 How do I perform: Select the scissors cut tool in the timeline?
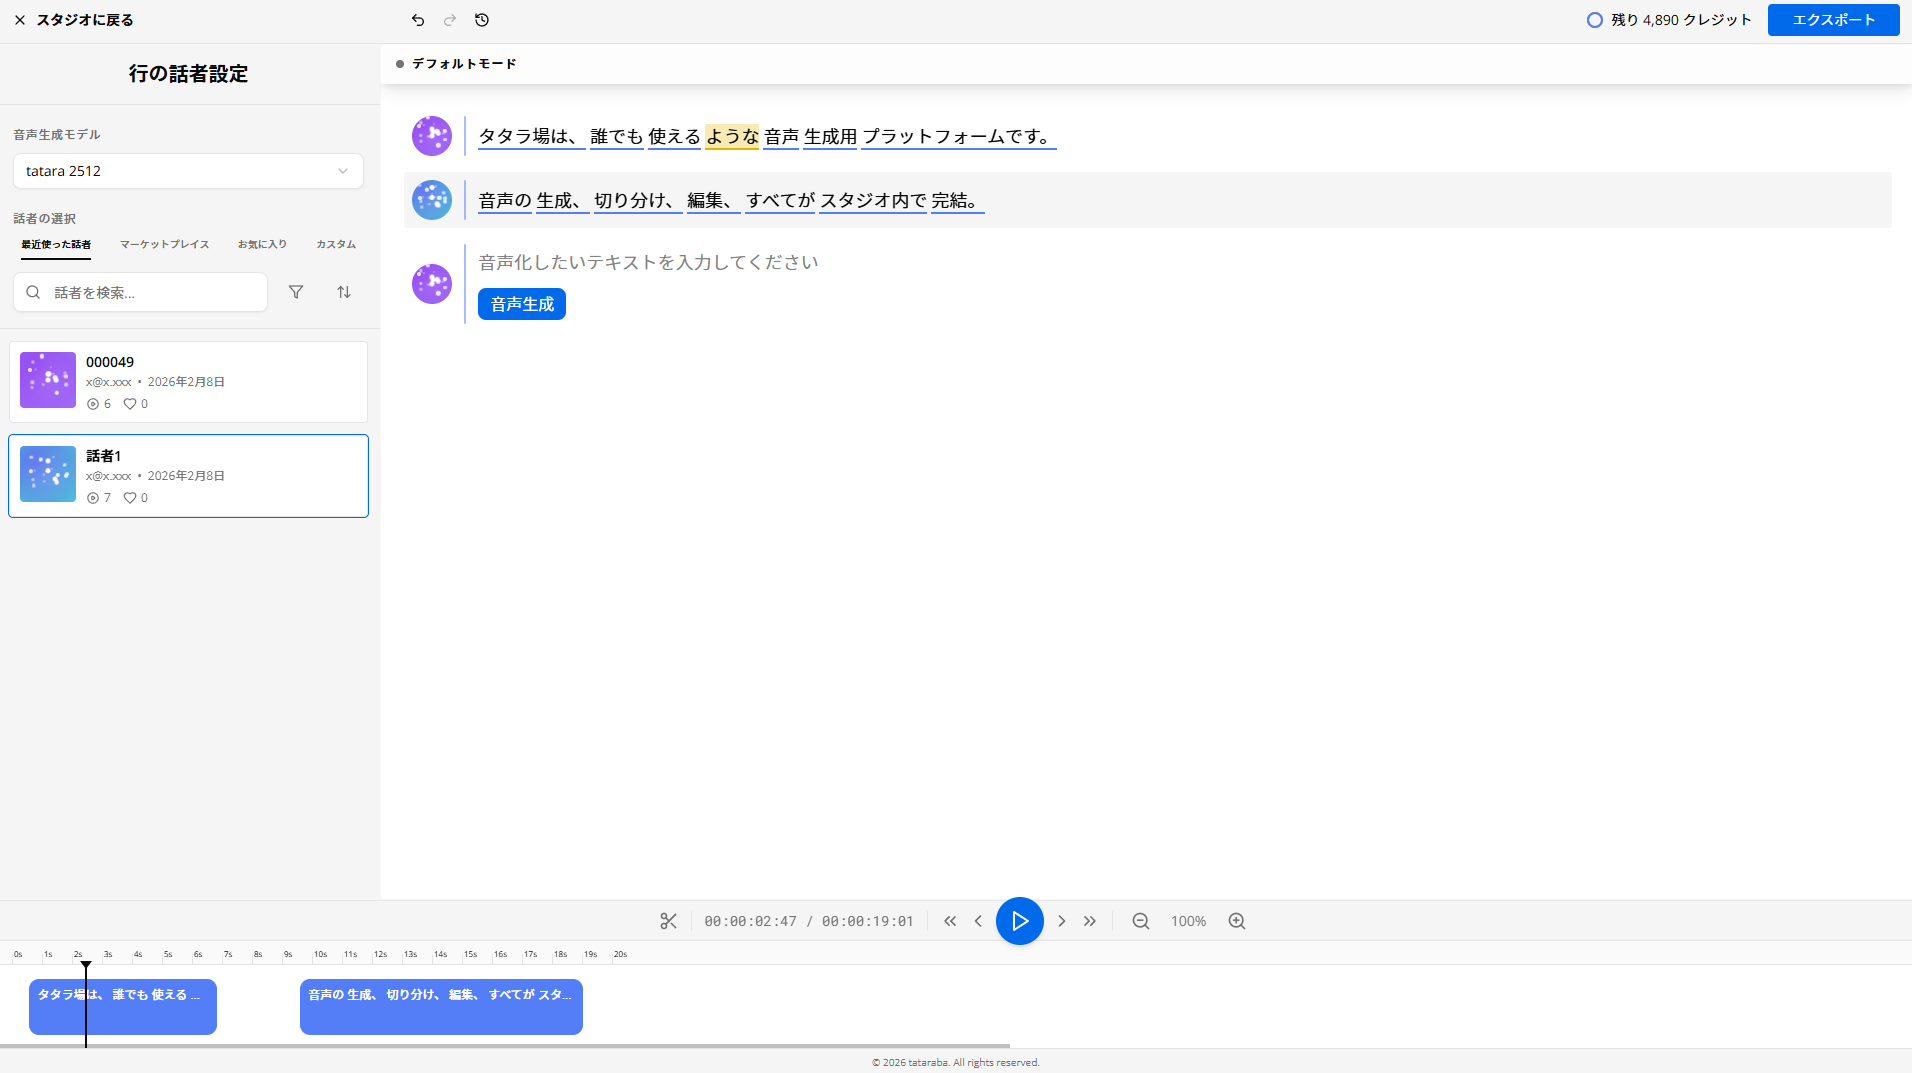click(x=668, y=921)
